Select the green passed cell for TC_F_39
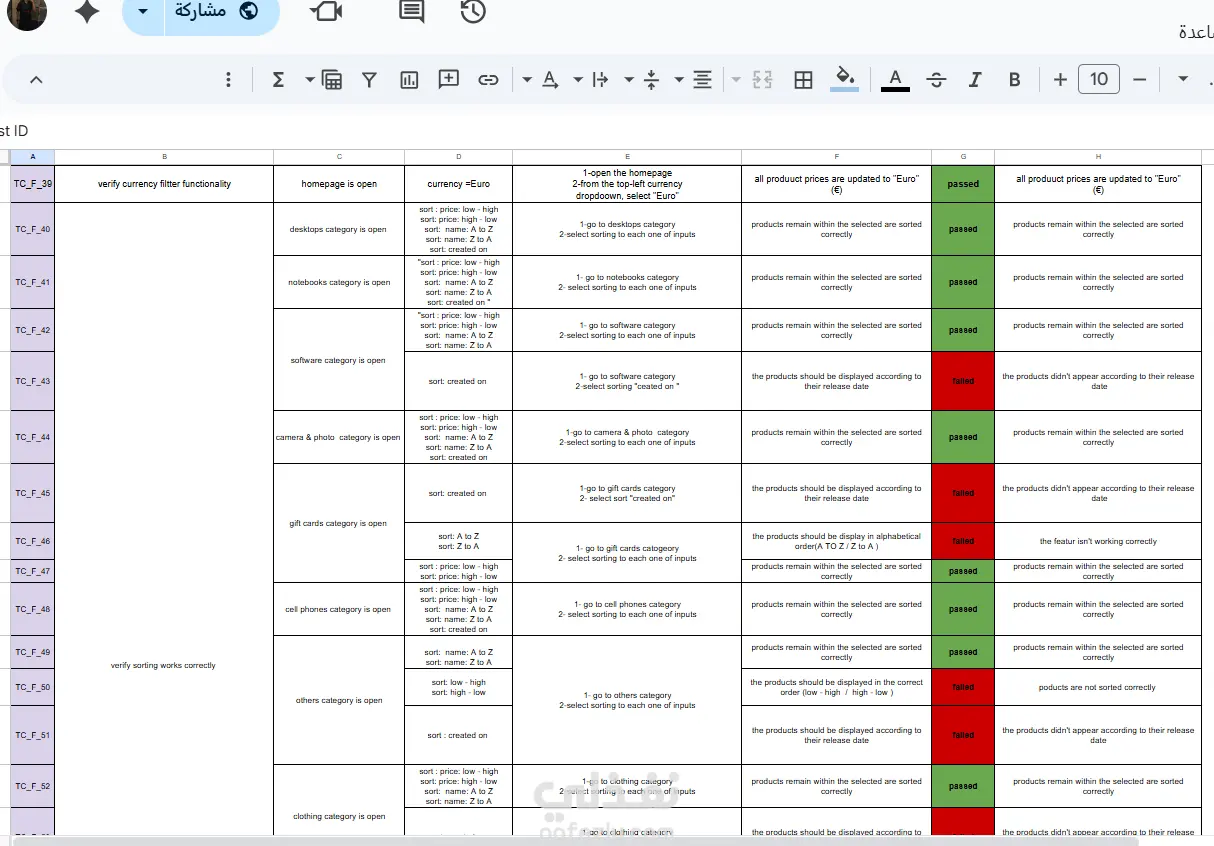Viewport: 1214px width, 846px height. coord(963,184)
